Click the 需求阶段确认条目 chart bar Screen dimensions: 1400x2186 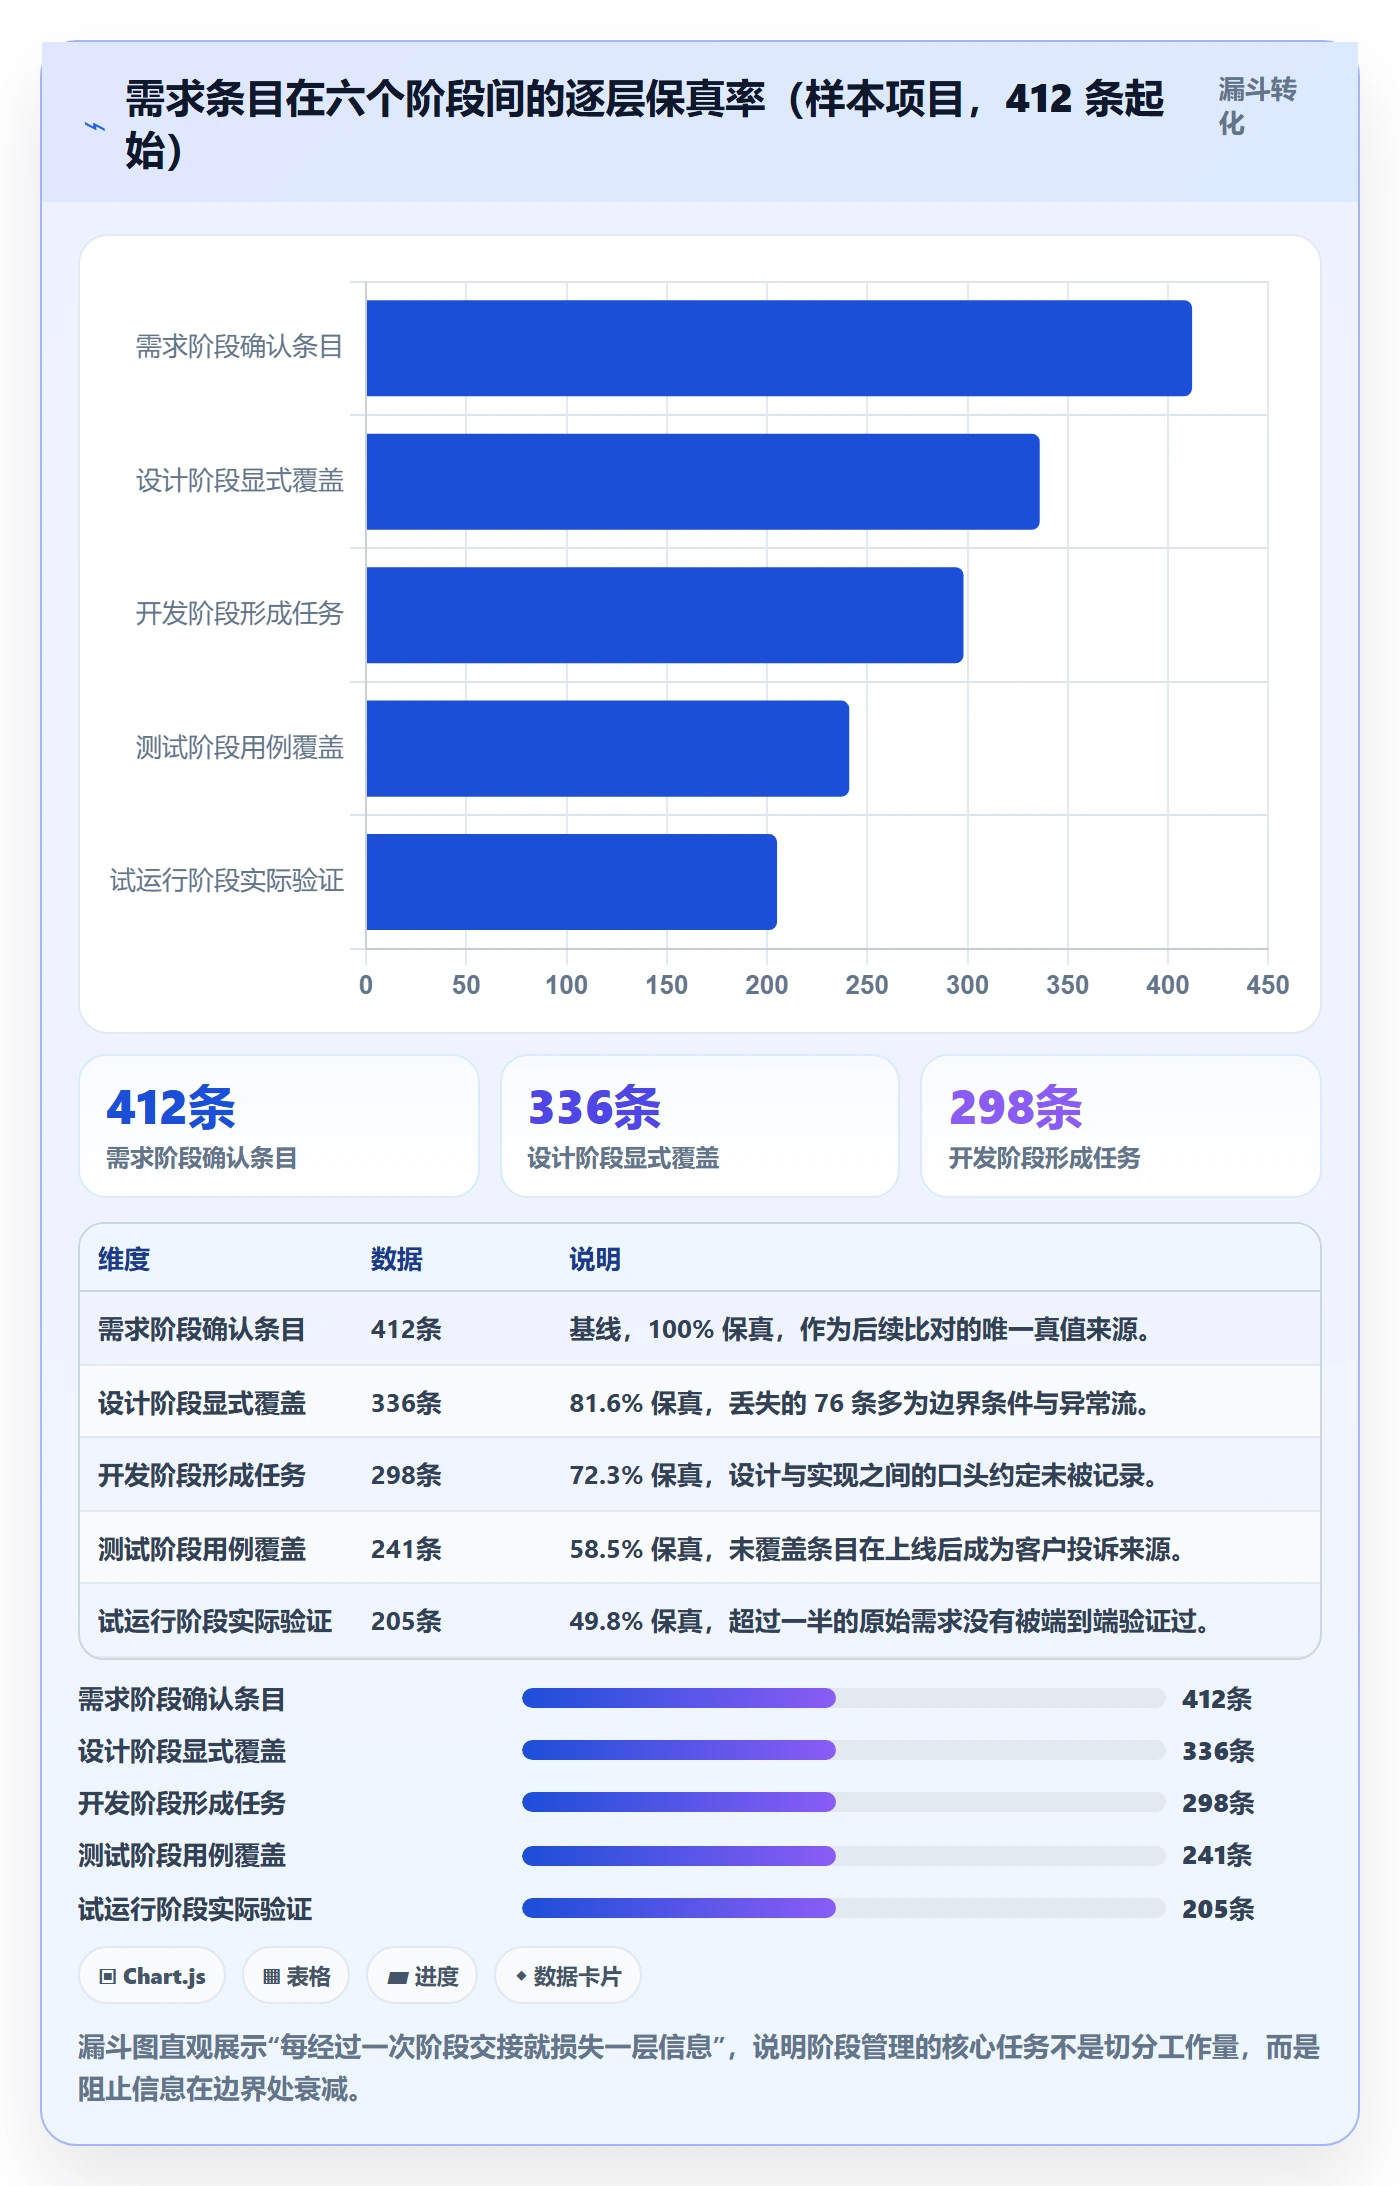coord(779,348)
